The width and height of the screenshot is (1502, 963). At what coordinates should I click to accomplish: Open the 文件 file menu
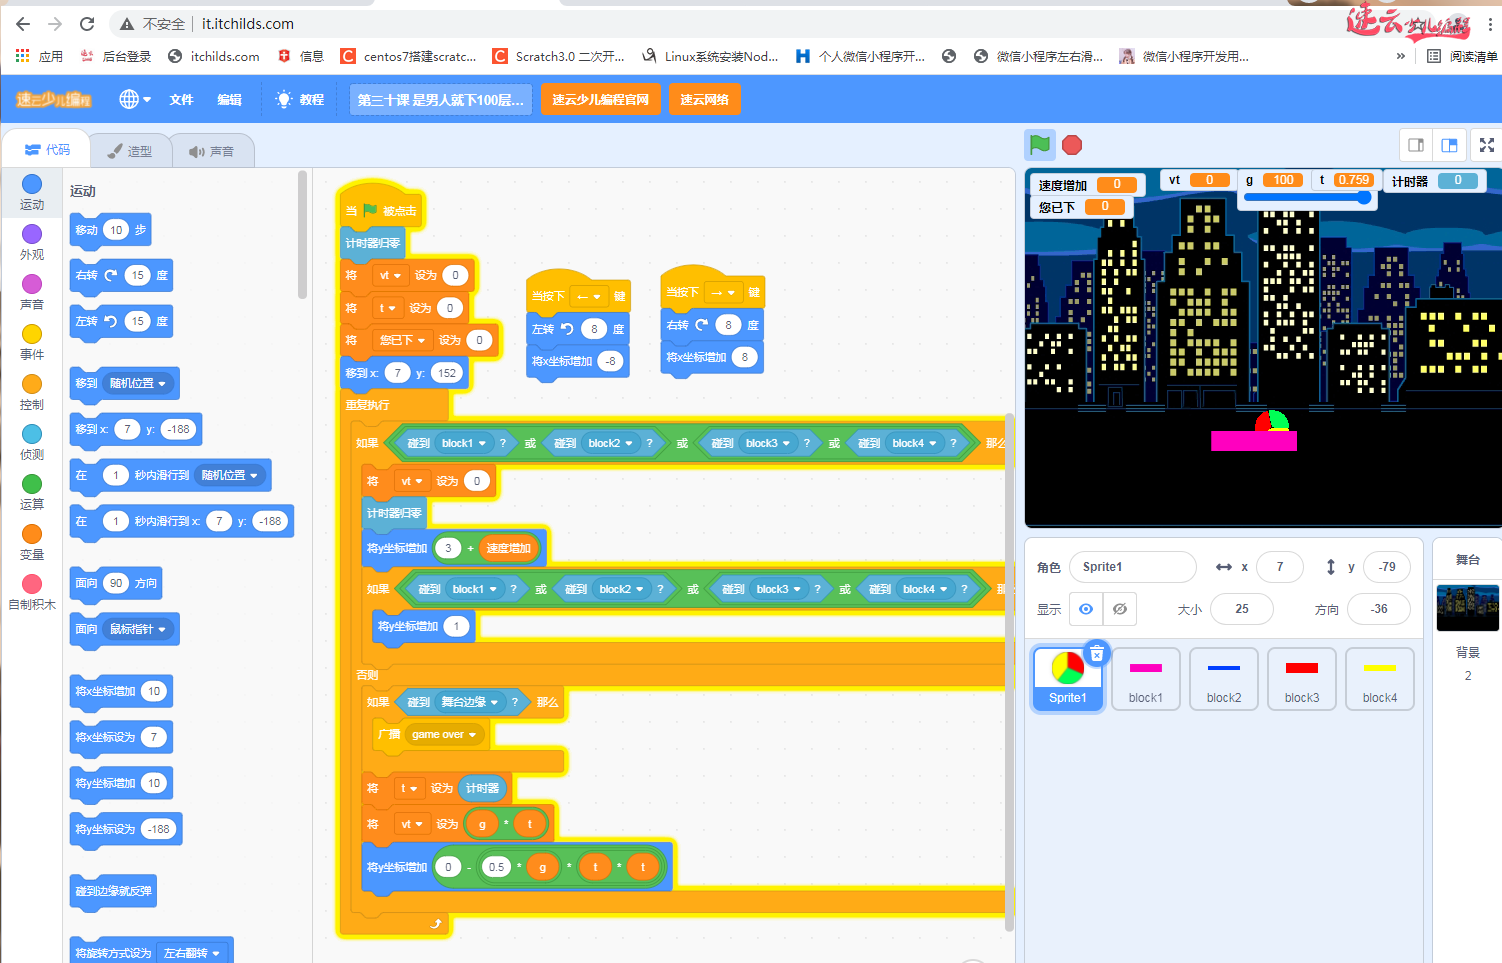pos(181,99)
